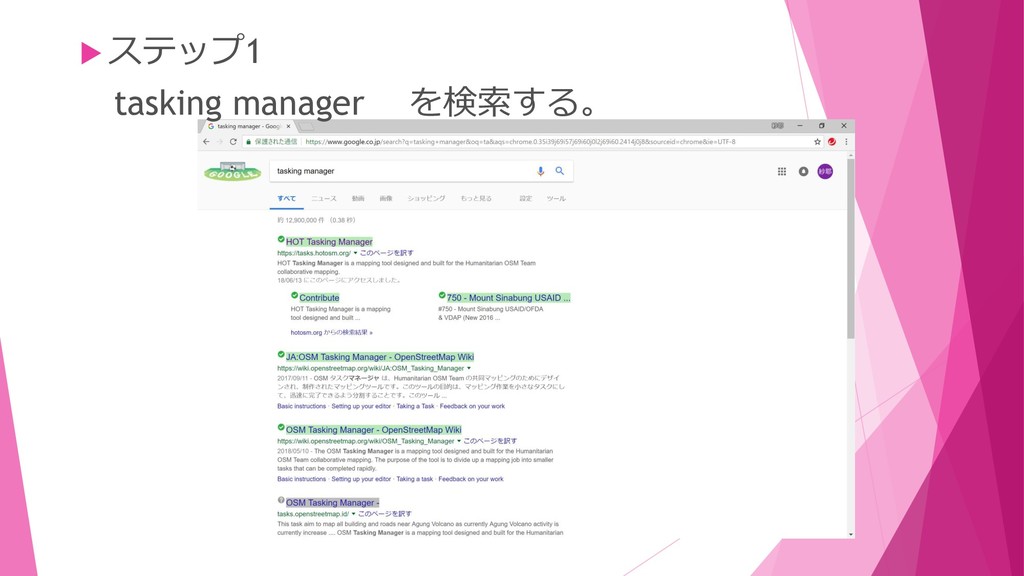Image resolution: width=1024 pixels, height=576 pixels.
Task: Bookmark page with the star icon
Action: point(817,142)
